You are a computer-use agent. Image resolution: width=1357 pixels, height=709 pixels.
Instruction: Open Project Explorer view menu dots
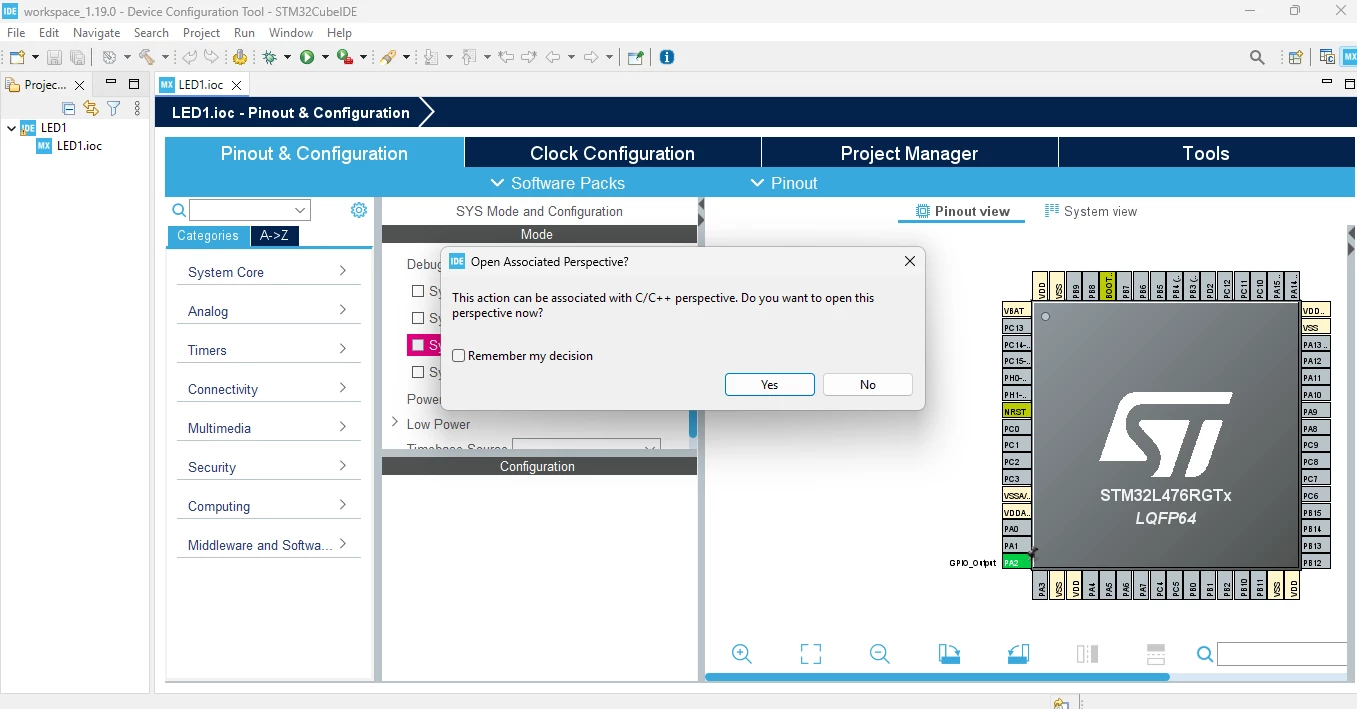click(137, 108)
